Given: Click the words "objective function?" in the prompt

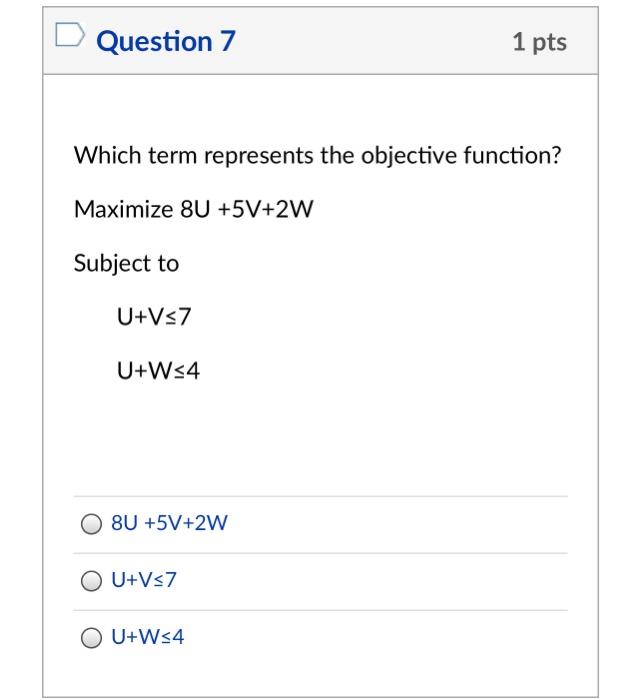Looking at the screenshot, I should coord(480,157).
